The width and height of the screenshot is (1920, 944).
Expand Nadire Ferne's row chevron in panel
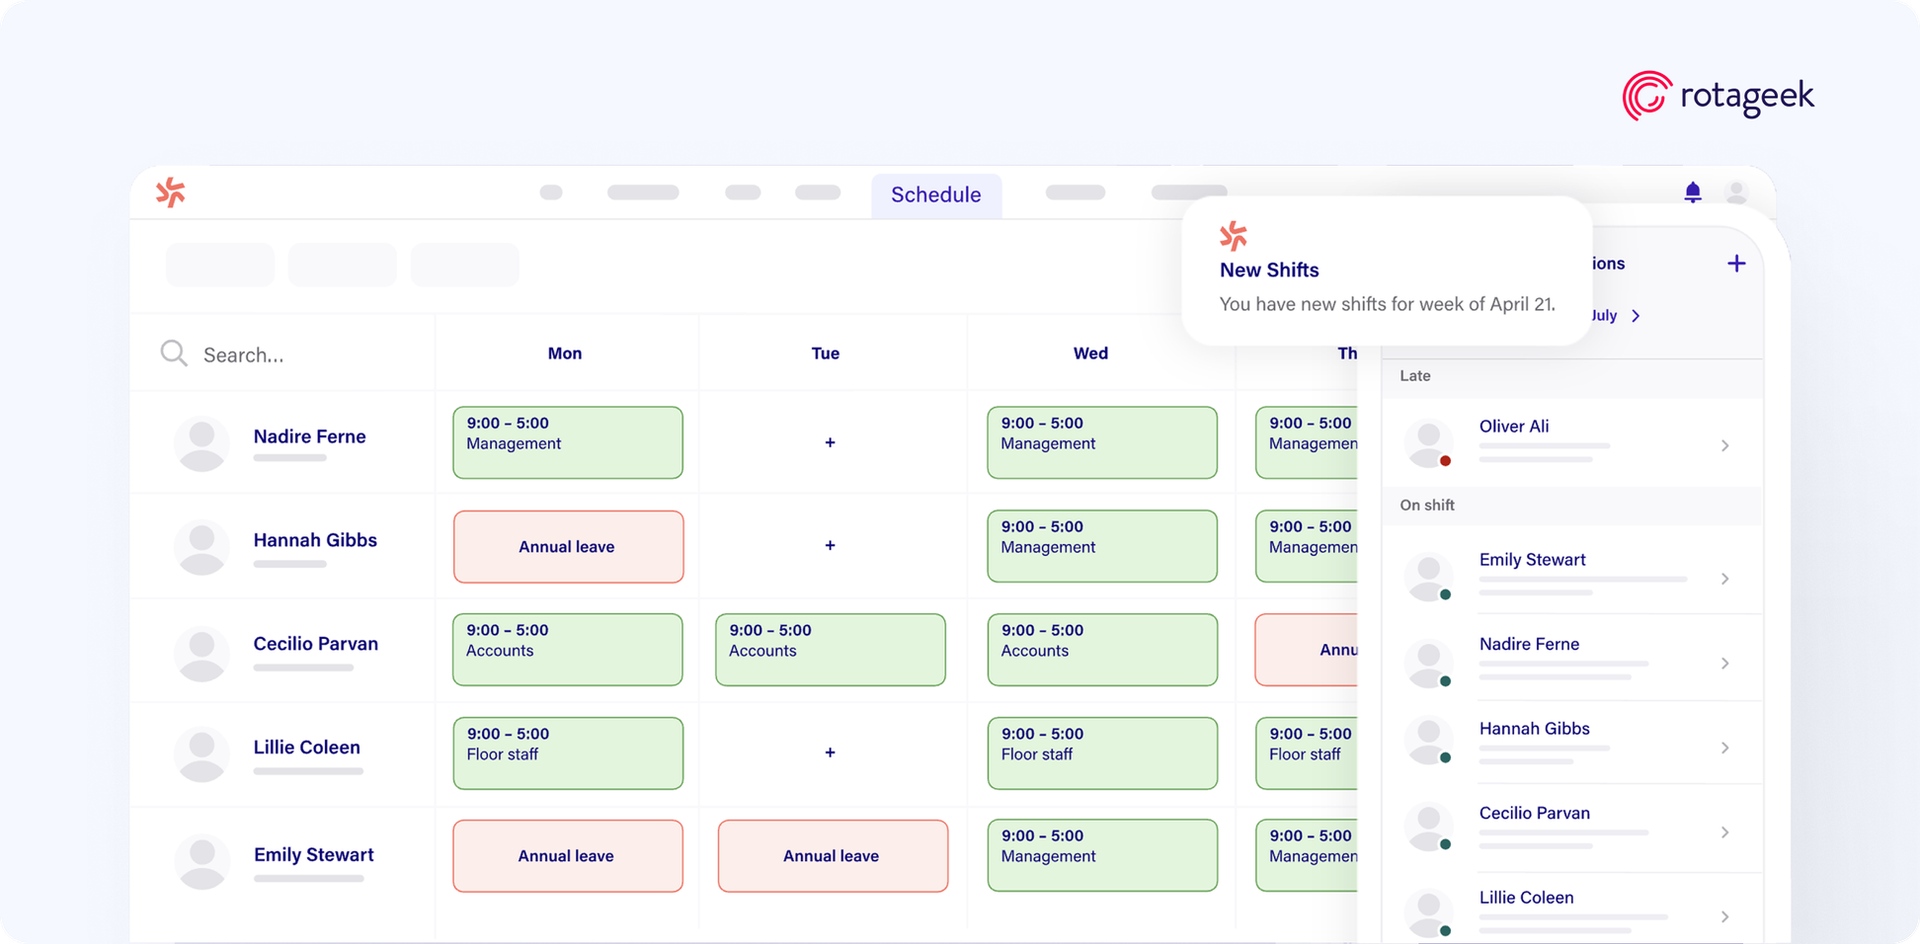pos(1725,663)
